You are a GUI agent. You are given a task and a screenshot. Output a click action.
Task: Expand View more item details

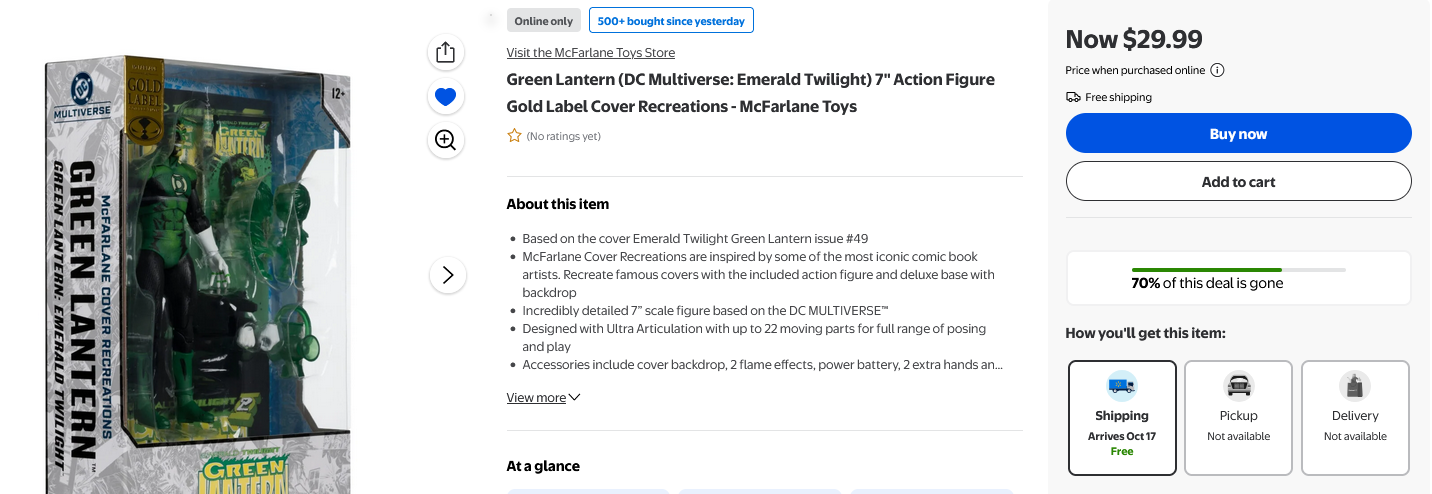click(x=543, y=398)
